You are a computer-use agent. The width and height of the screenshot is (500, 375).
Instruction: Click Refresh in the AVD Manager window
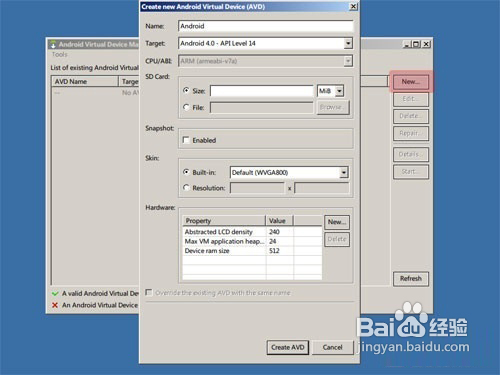411,279
